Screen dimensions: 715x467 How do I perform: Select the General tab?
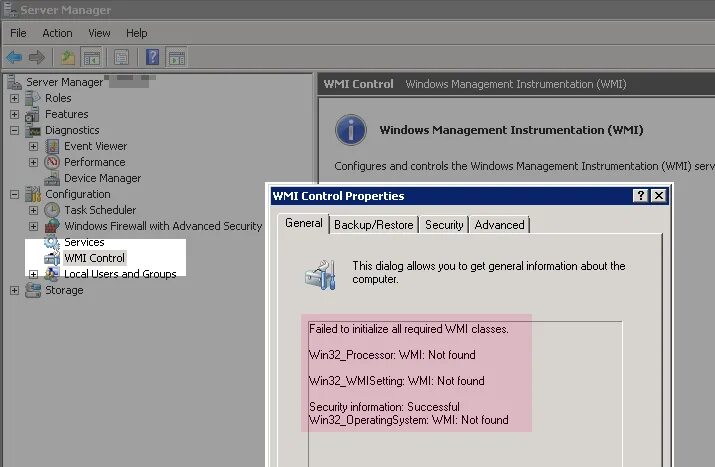coord(304,223)
